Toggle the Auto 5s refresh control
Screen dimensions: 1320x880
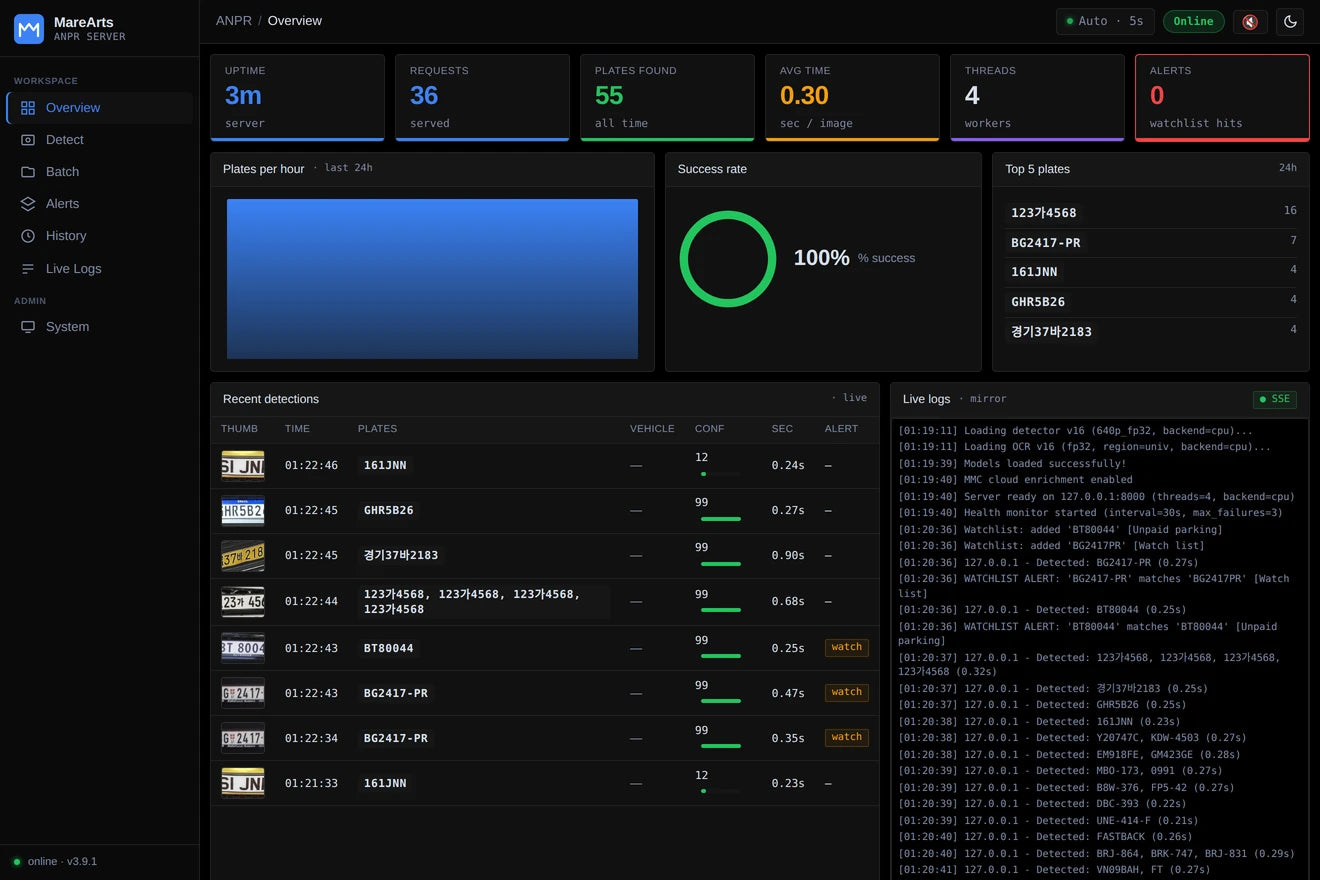pos(1105,21)
